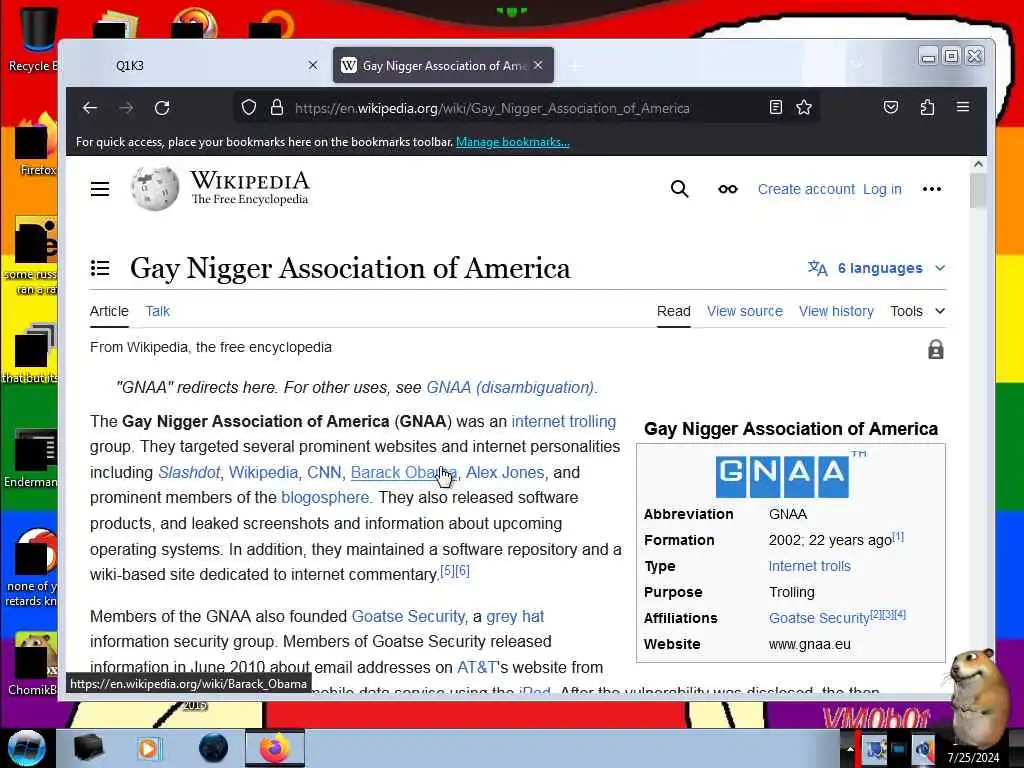Open Wikipedia search magnifier icon
1024x768 pixels.
point(679,189)
